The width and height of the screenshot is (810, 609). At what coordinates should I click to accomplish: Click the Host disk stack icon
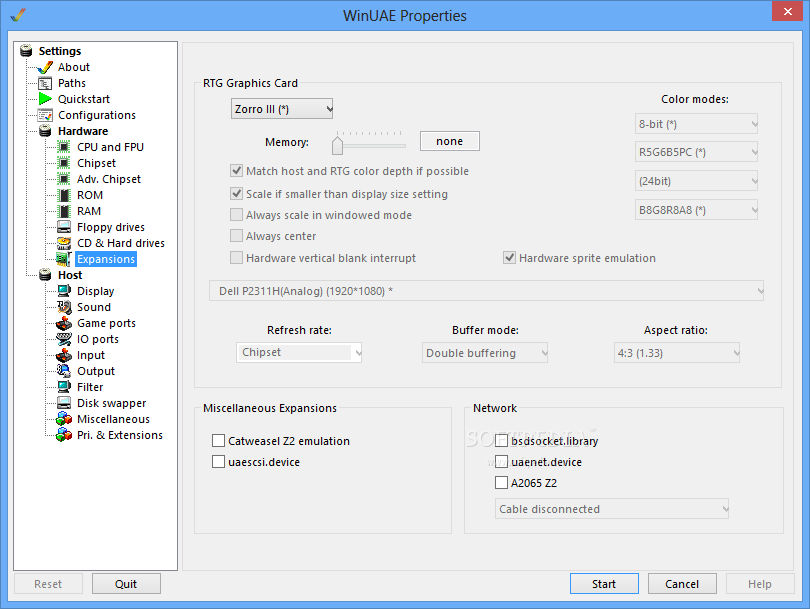click(45, 275)
